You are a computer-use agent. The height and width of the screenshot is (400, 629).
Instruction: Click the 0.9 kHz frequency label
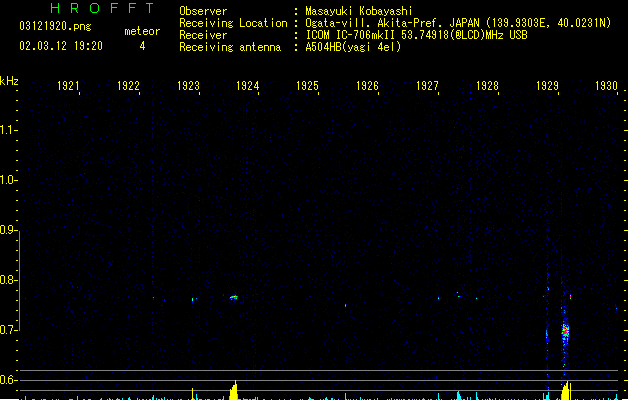tap(8, 230)
